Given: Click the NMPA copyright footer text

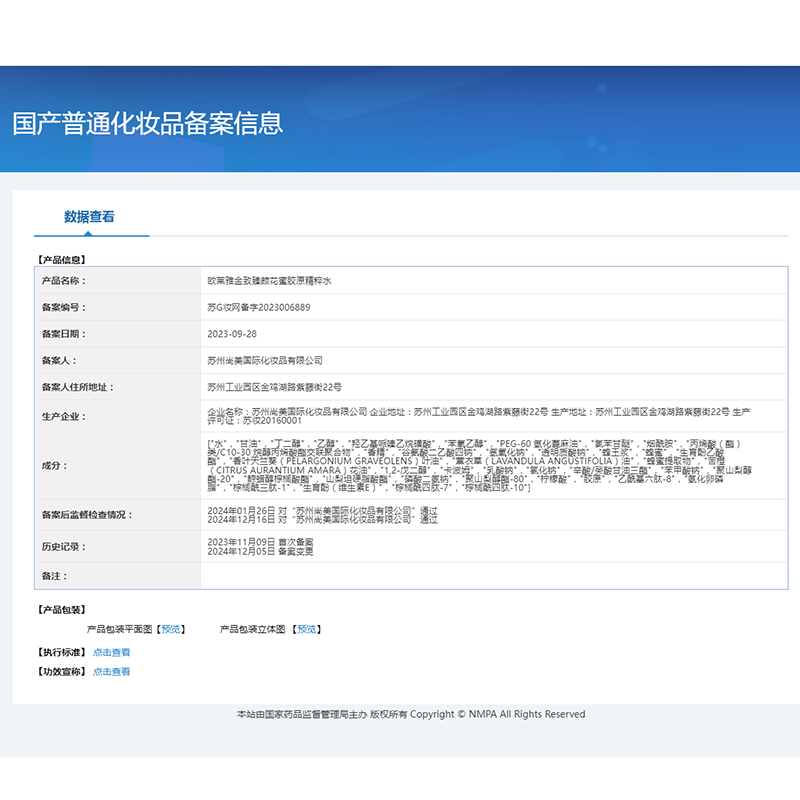Looking at the screenshot, I should tap(410, 714).
